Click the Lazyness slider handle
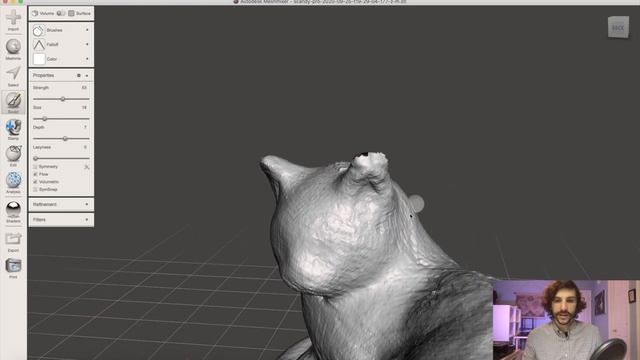The image size is (640, 360). [36, 158]
